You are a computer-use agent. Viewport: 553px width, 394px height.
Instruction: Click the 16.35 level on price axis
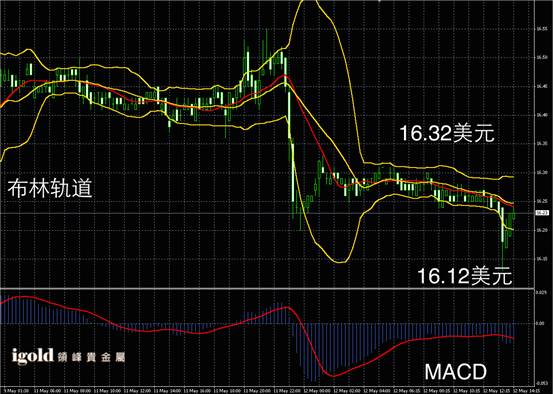540,144
